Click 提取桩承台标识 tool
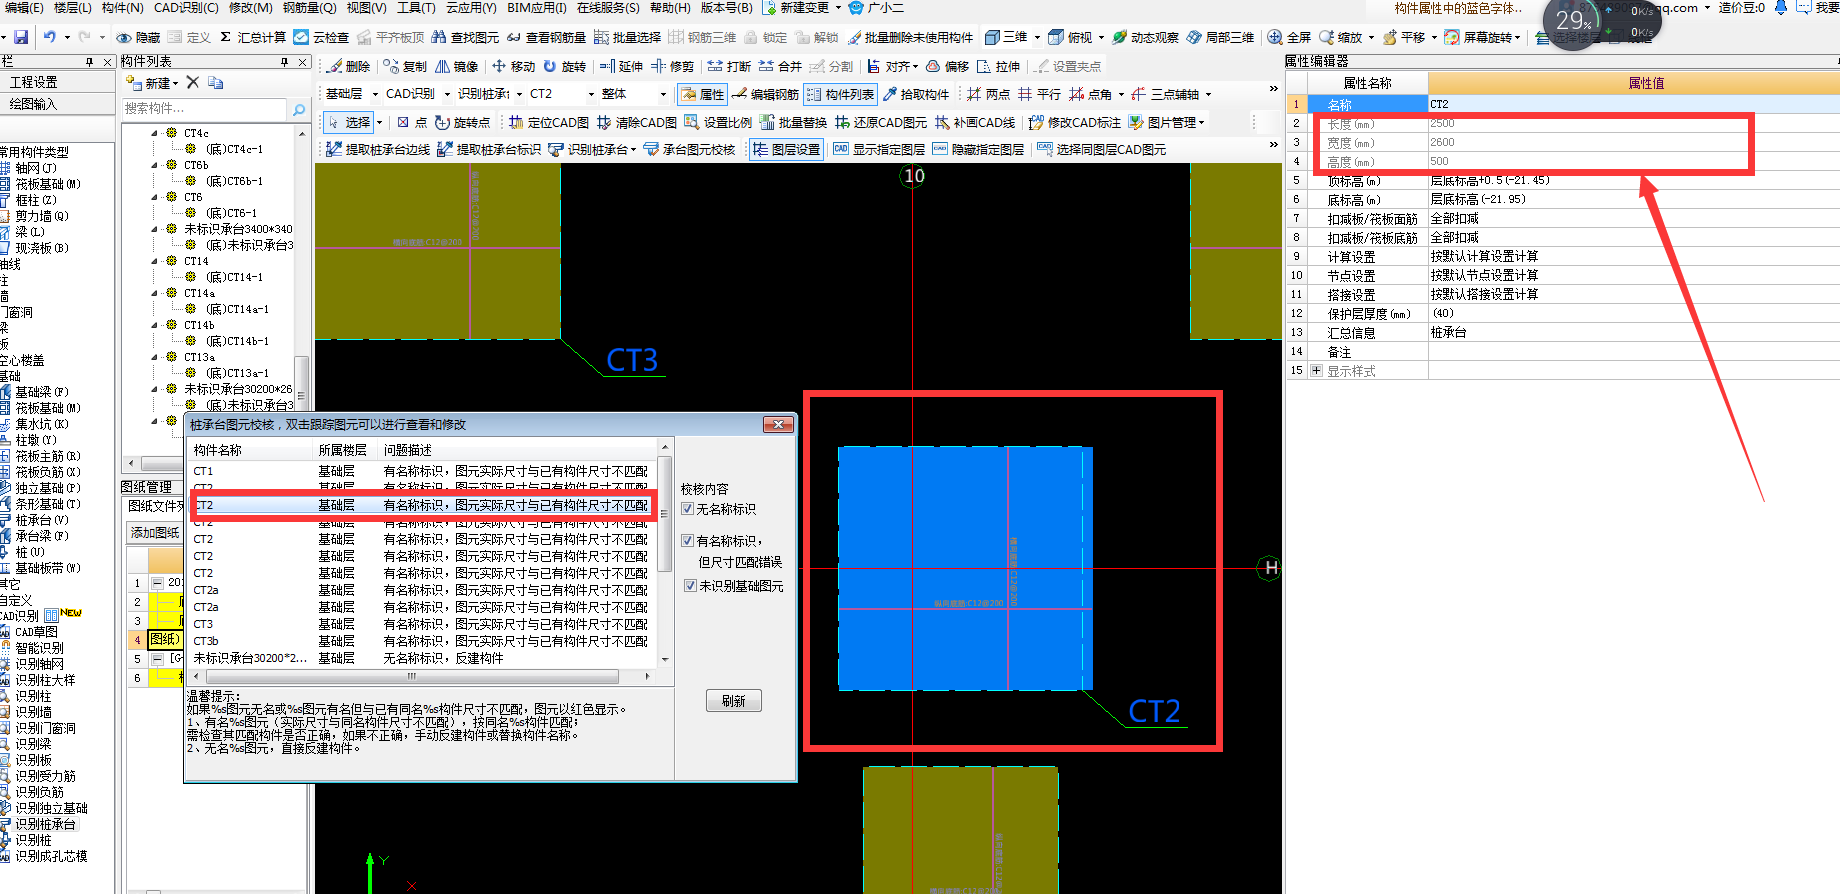Image resolution: width=1840 pixels, height=894 pixels. (x=489, y=149)
